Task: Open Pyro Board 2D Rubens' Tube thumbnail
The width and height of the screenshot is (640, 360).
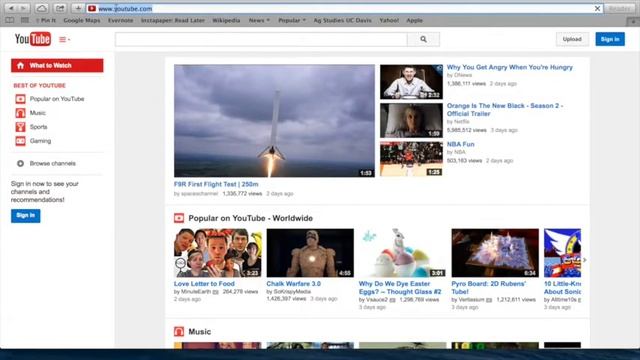Action: 495,253
